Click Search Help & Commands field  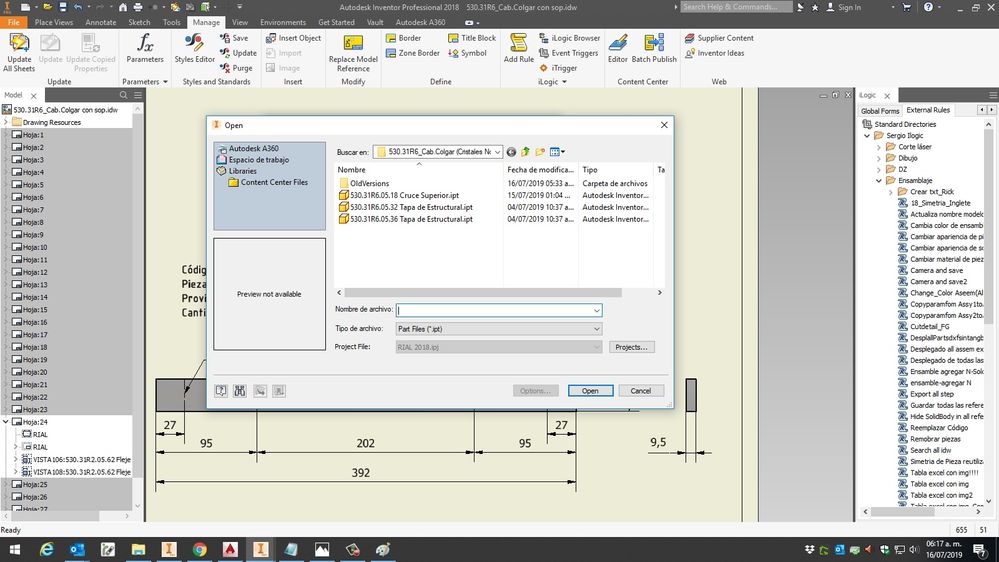pos(736,7)
